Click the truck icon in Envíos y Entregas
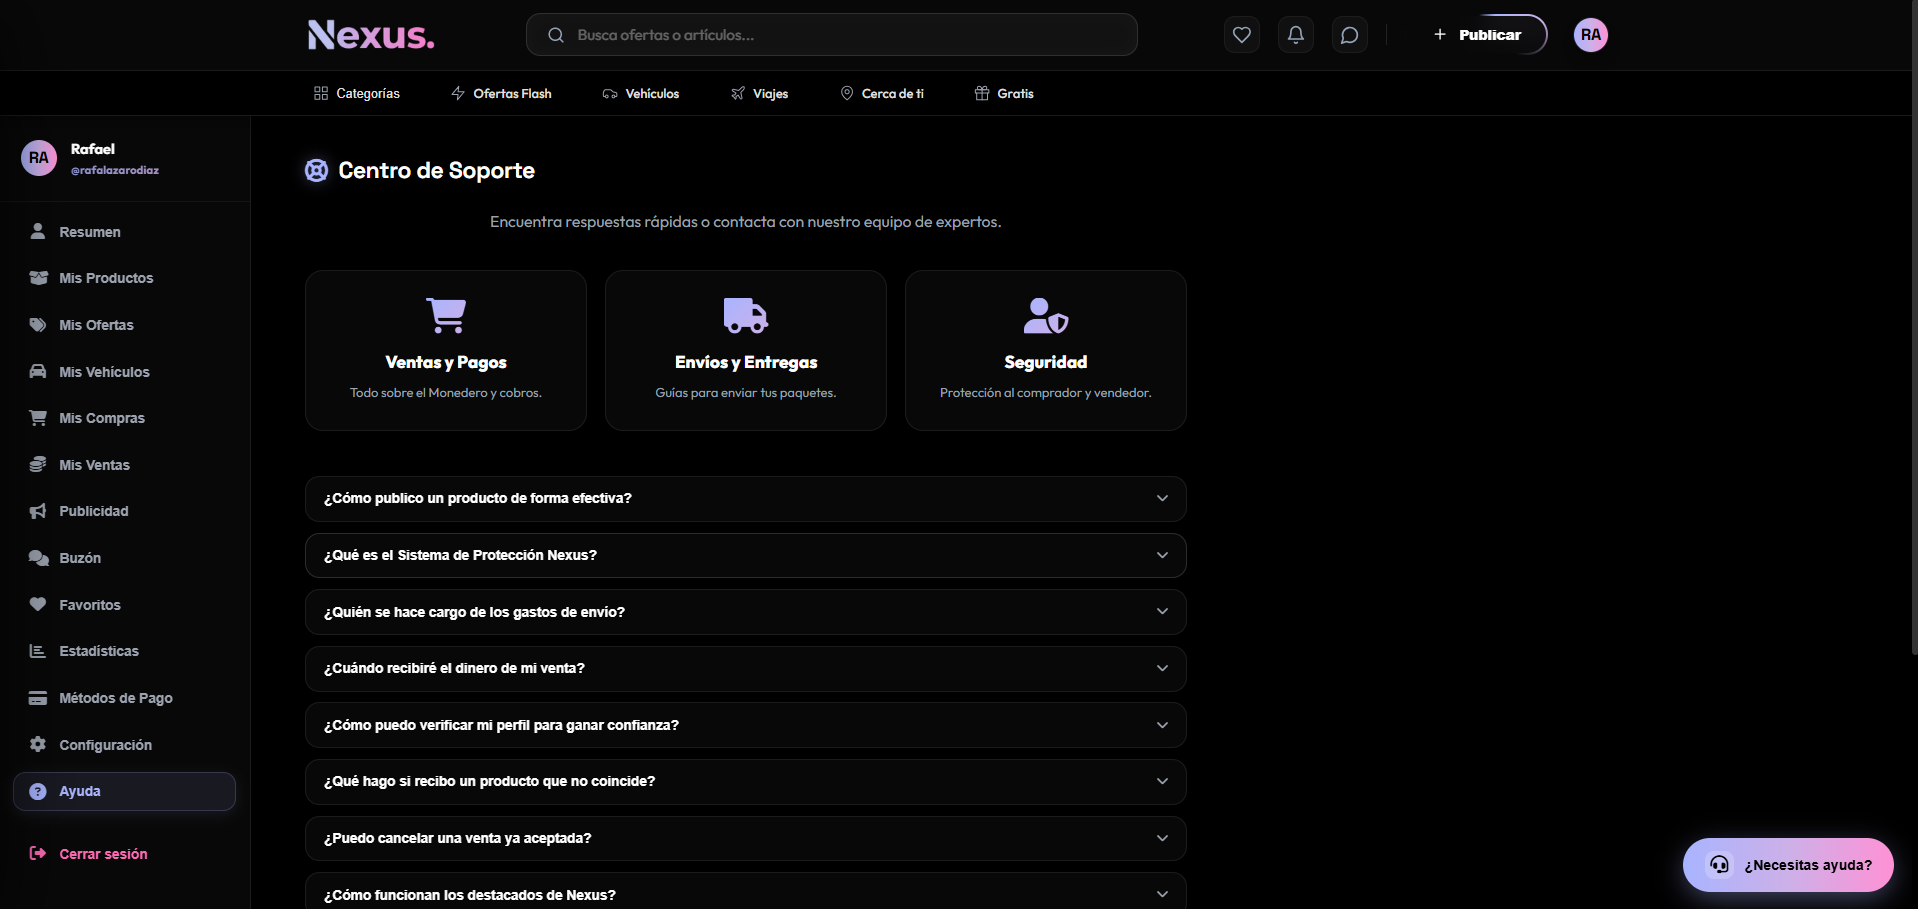The image size is (1918, 909). tap(746, 315)
